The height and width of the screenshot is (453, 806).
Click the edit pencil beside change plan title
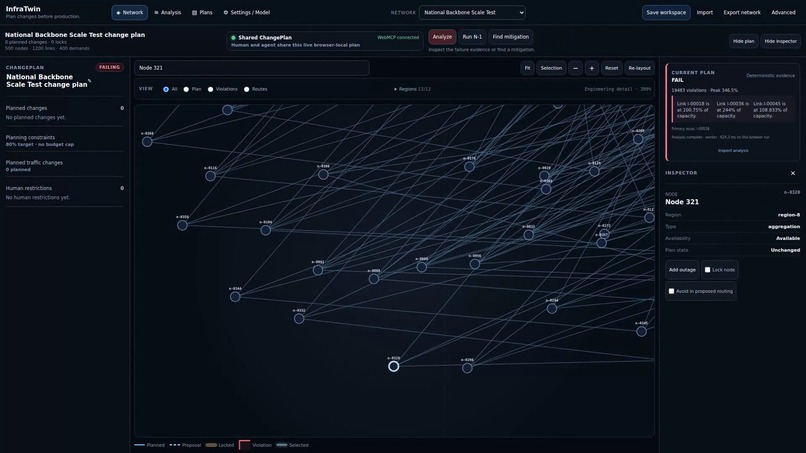pyautogui.click(x=89, y=81)
